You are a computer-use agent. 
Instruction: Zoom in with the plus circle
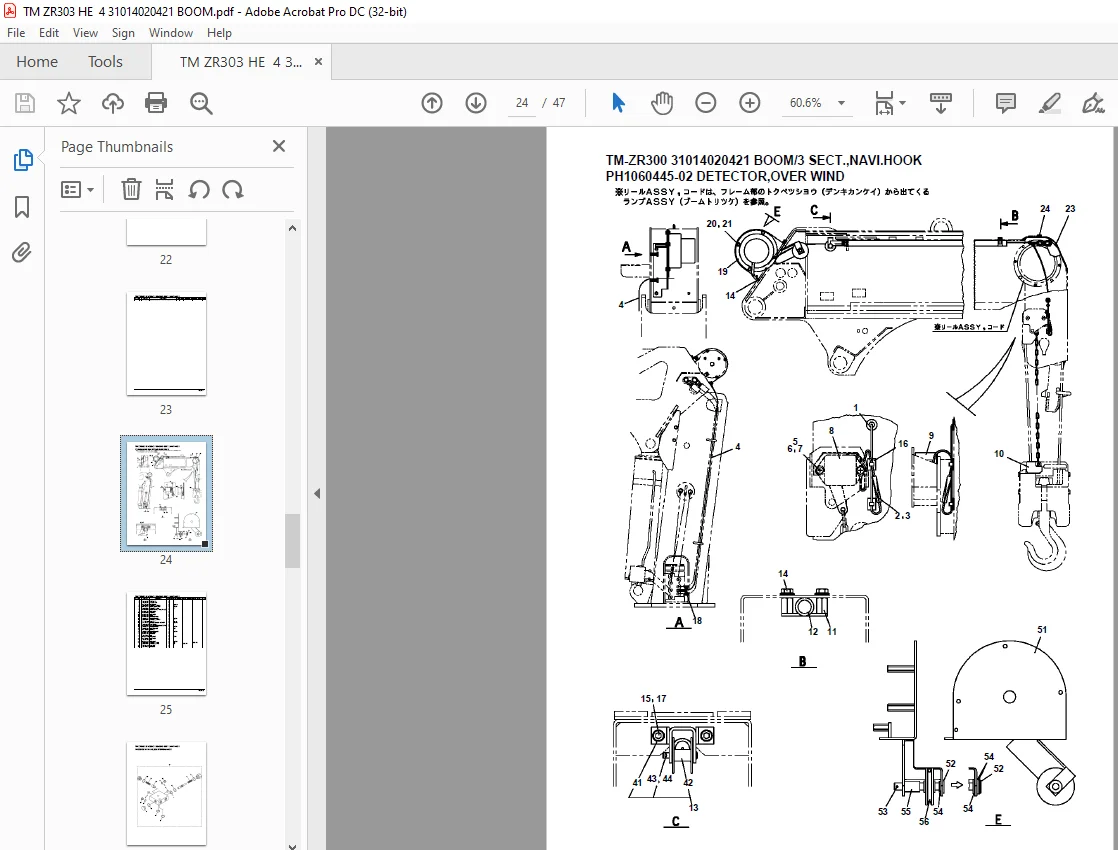(749, 103)
